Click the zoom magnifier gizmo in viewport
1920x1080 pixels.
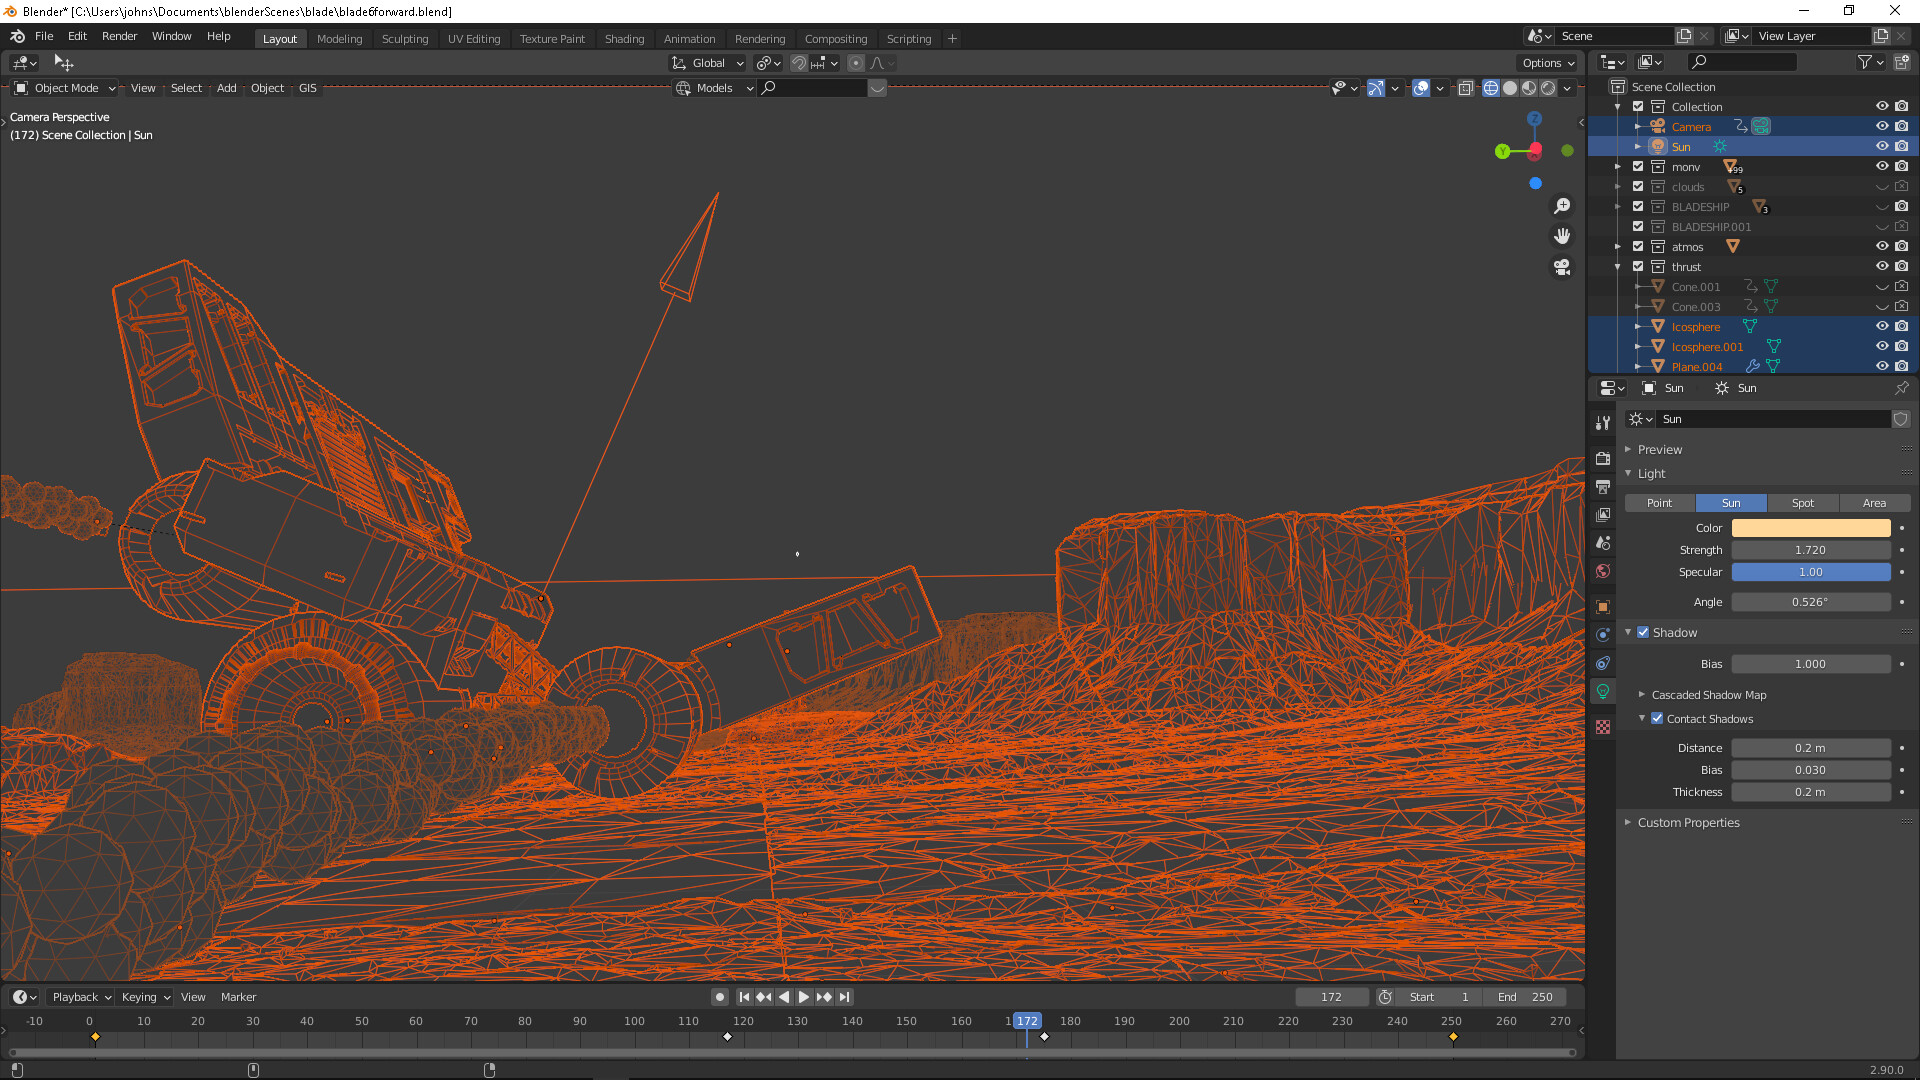pyautogui.click(x=1562, y=206)
